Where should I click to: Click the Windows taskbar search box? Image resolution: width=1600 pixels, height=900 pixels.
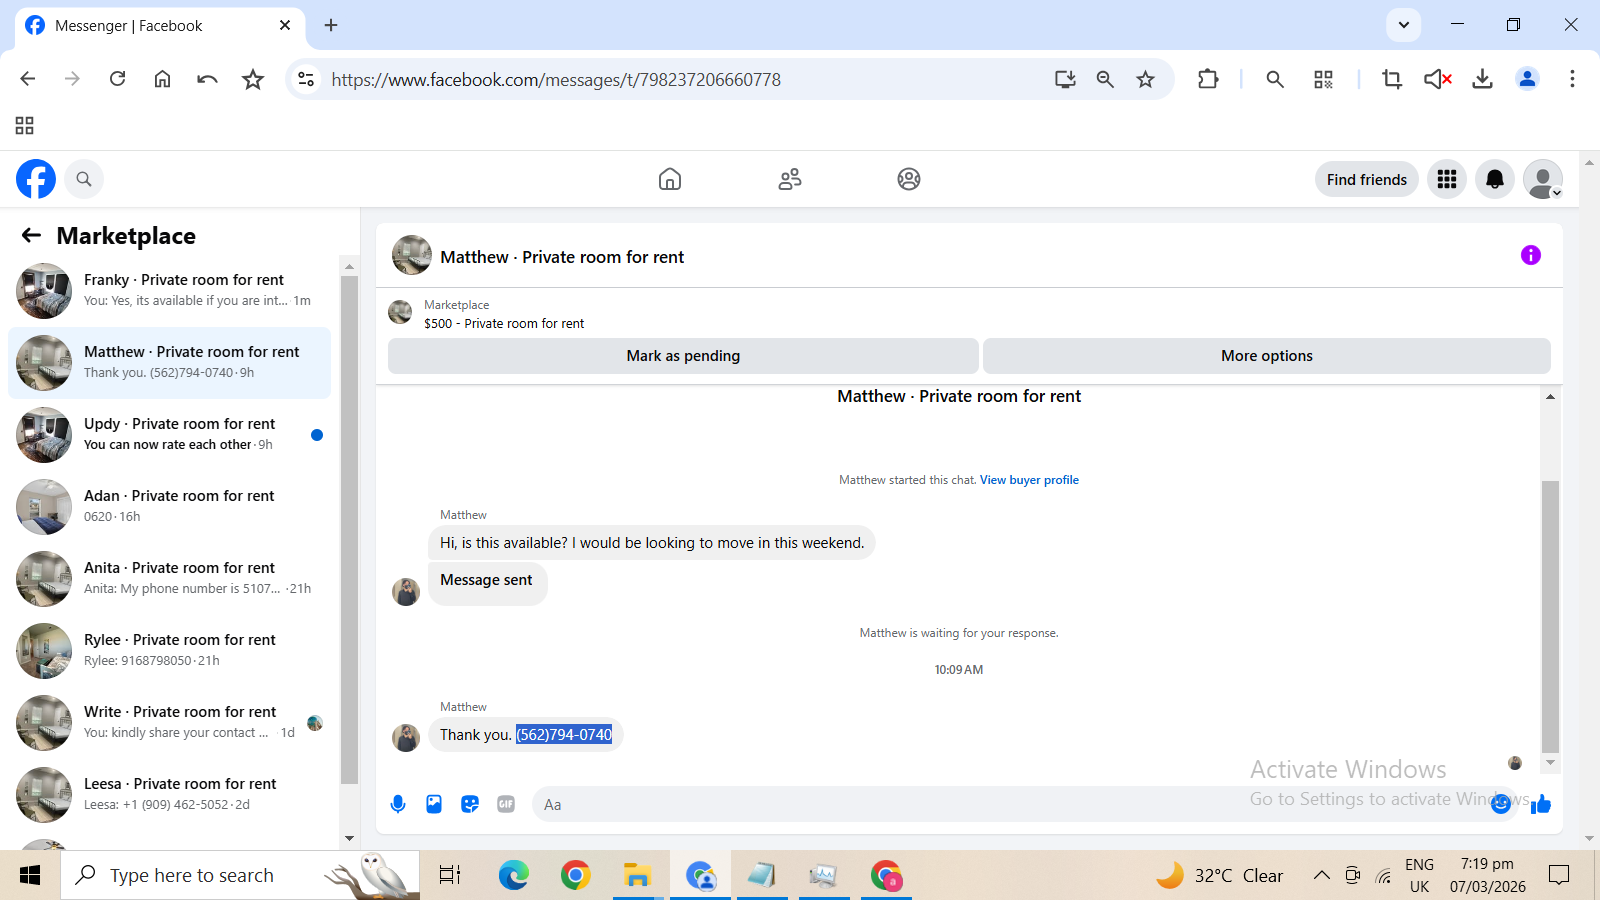240,875
